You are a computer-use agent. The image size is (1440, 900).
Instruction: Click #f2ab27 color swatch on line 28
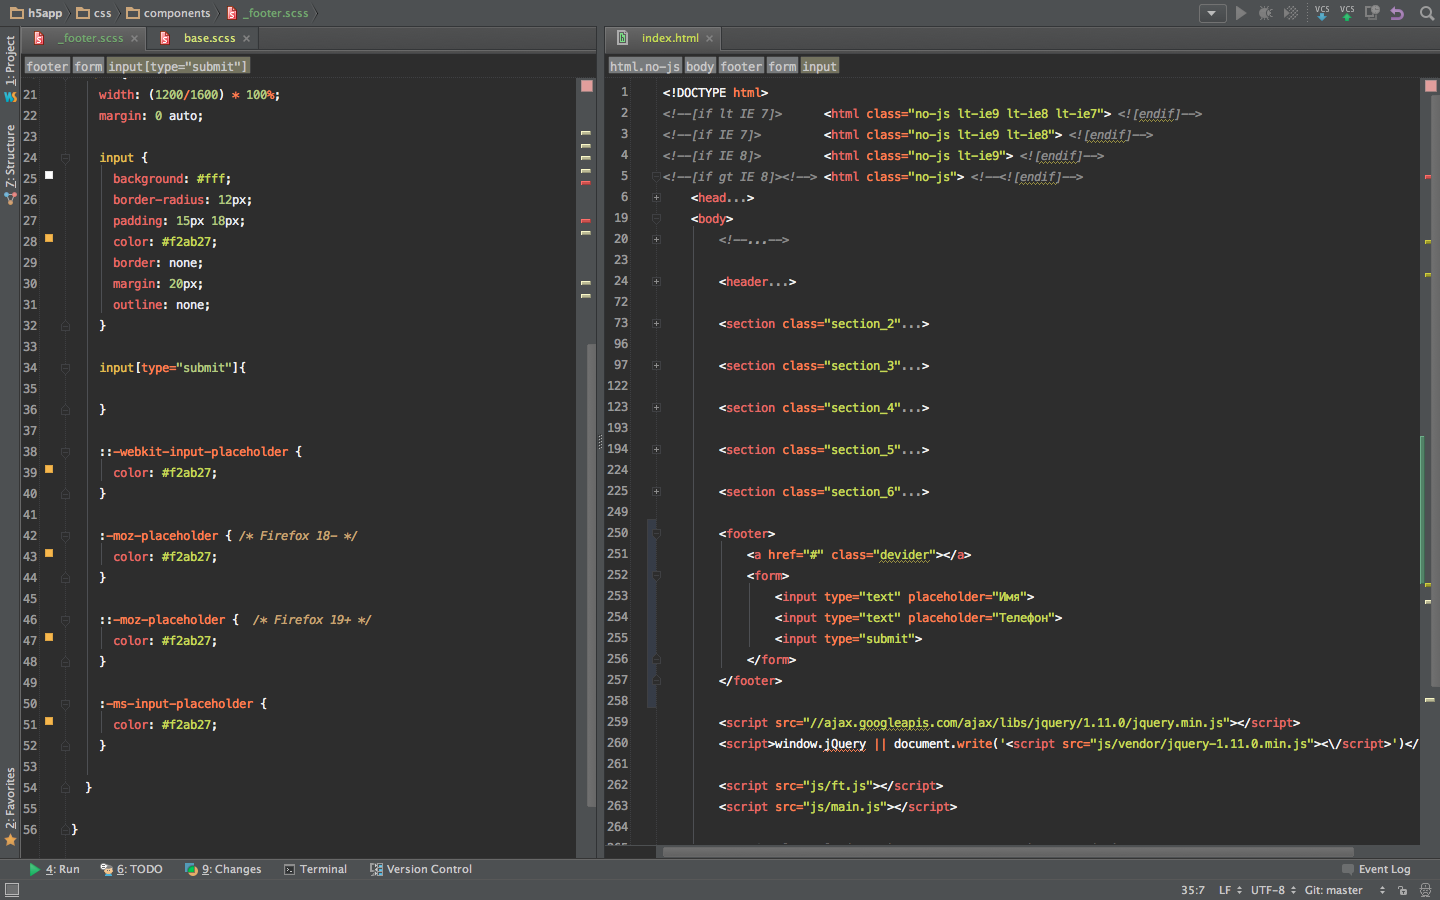point(49,238)
